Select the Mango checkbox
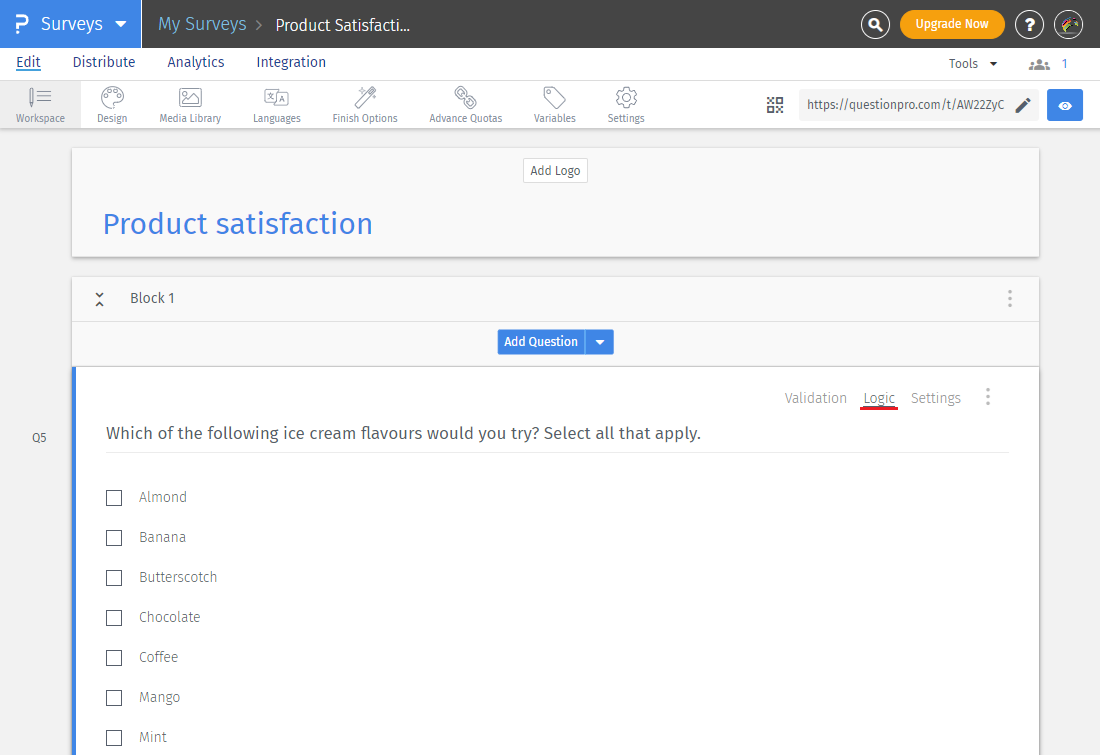Image resolution: width=1100 pixels, height=755 pixels. (x=114, y=697)
